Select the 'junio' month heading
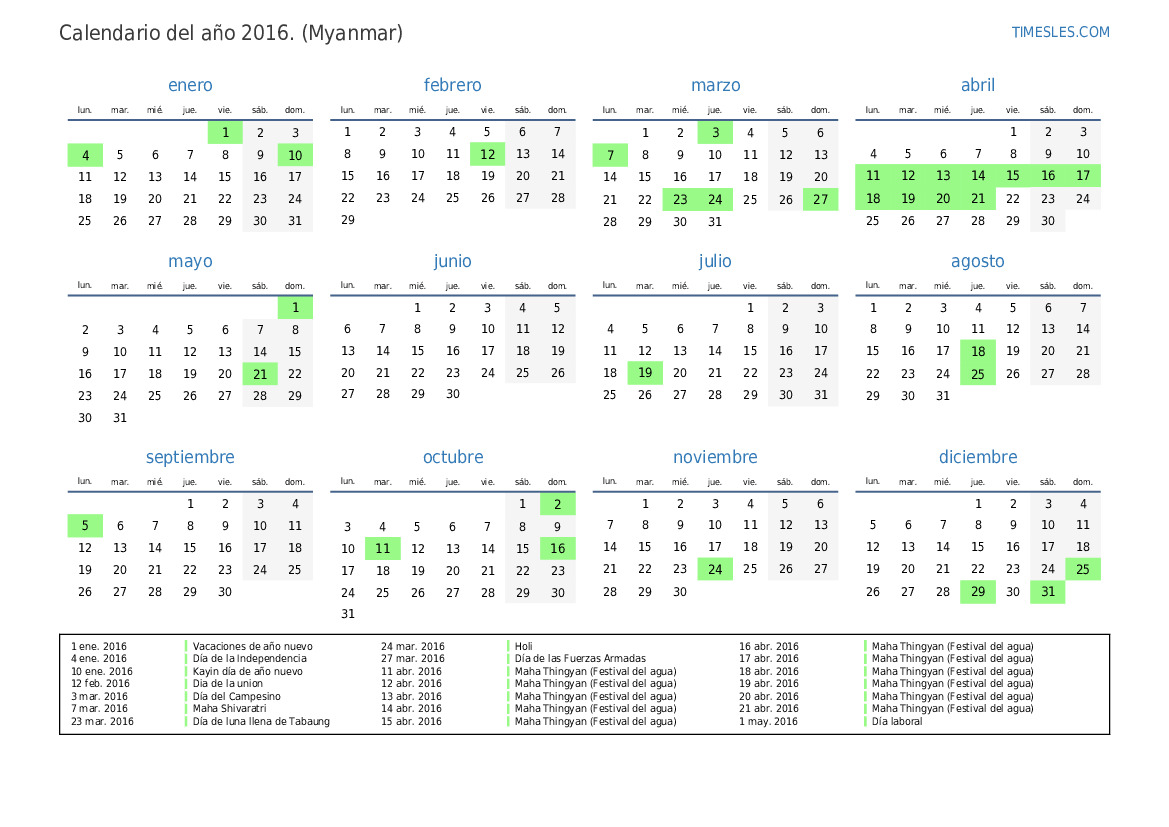1169x827 pixels. [x=453, y=261]
